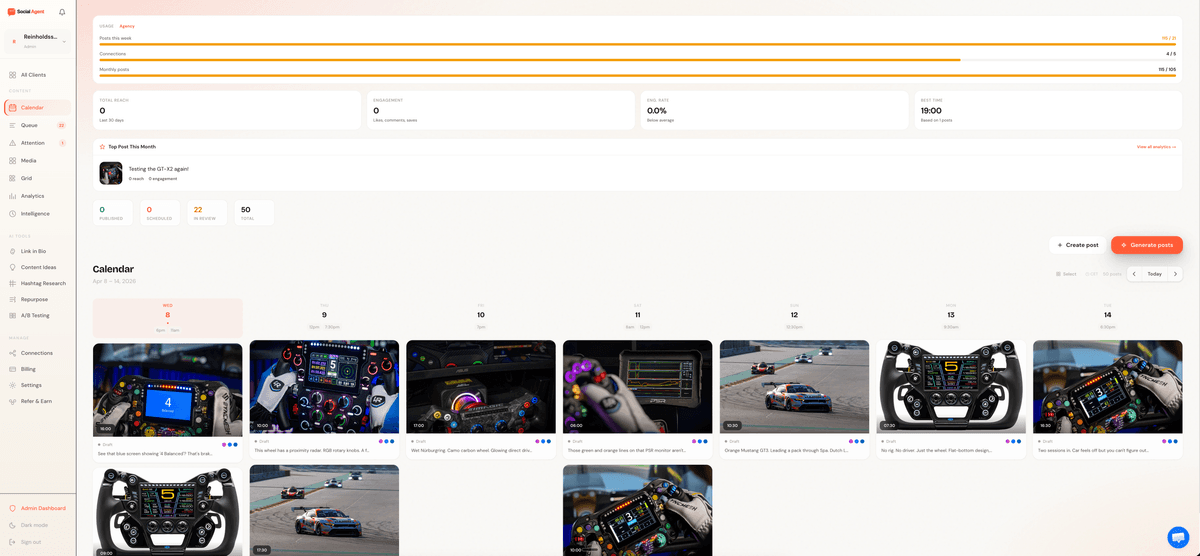
Task: Open the Queue page
Action: (x=38, y=125)
